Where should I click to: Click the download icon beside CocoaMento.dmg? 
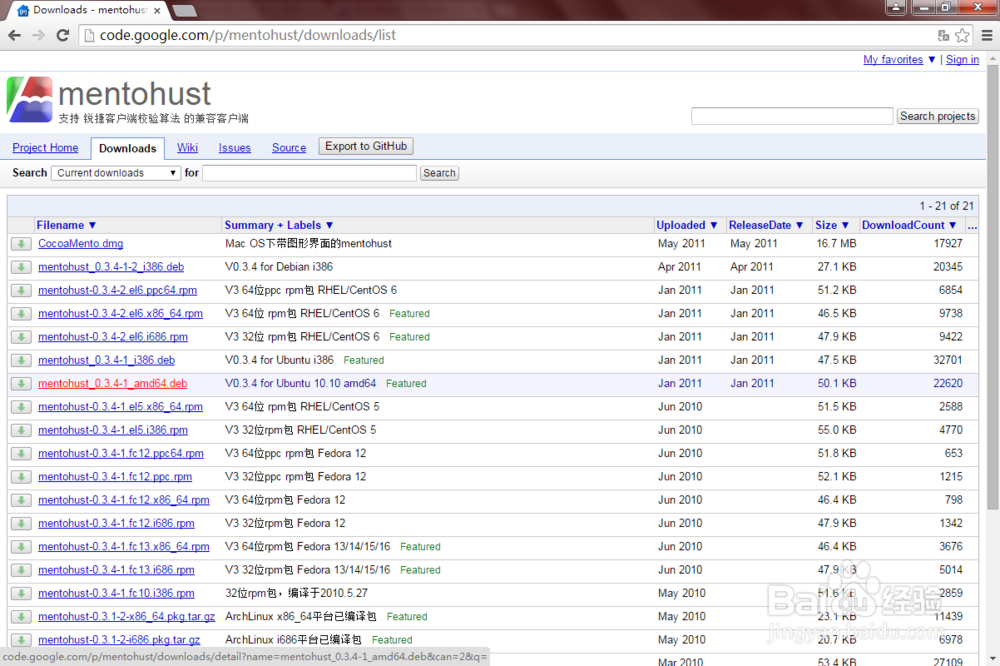(20, 243)
